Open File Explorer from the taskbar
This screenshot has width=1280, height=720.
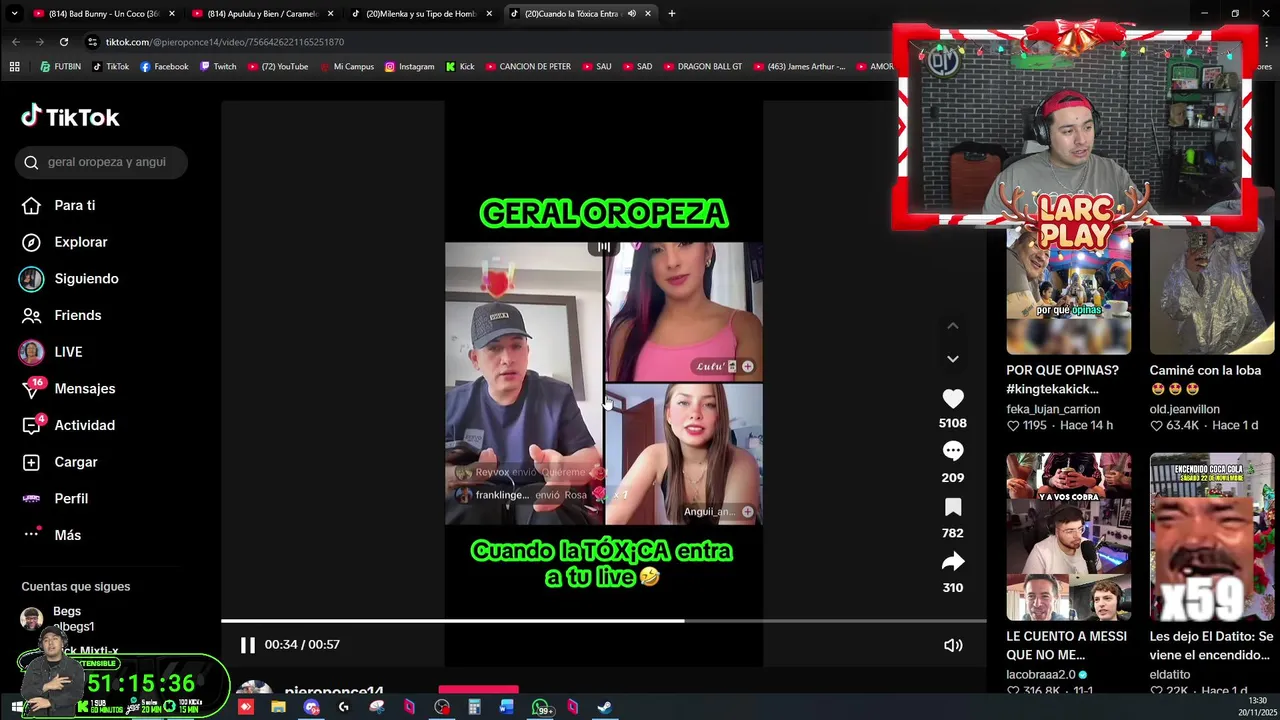coord(278,707)
